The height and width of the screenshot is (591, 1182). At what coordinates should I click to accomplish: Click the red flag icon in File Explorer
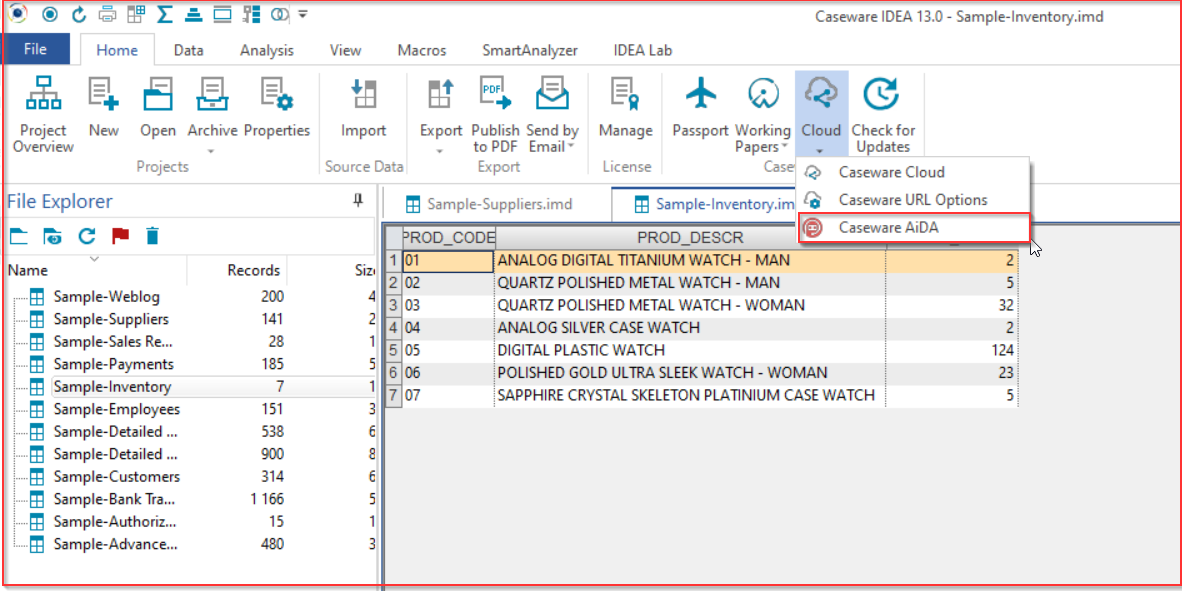point(120,236)
